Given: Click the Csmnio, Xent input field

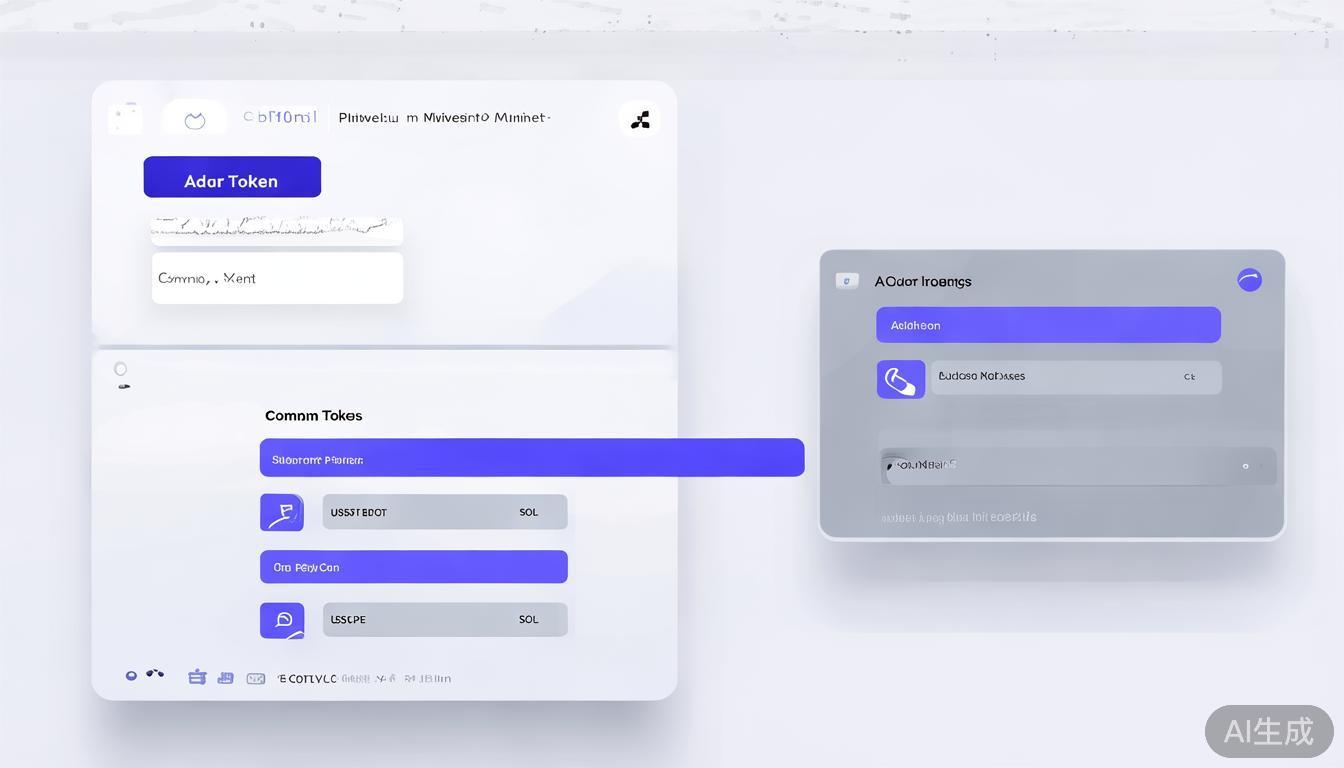Looking at the screenshot, I should pyautogui.click(x=277, y=278).
